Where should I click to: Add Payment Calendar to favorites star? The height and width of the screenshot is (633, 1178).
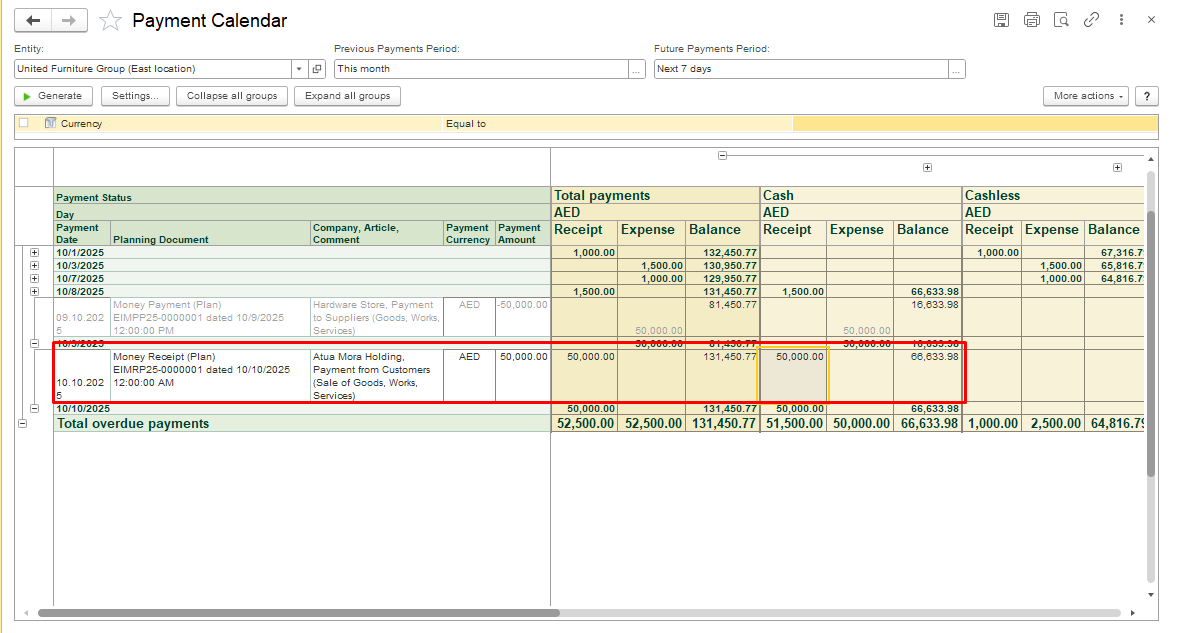coord(111,21)
